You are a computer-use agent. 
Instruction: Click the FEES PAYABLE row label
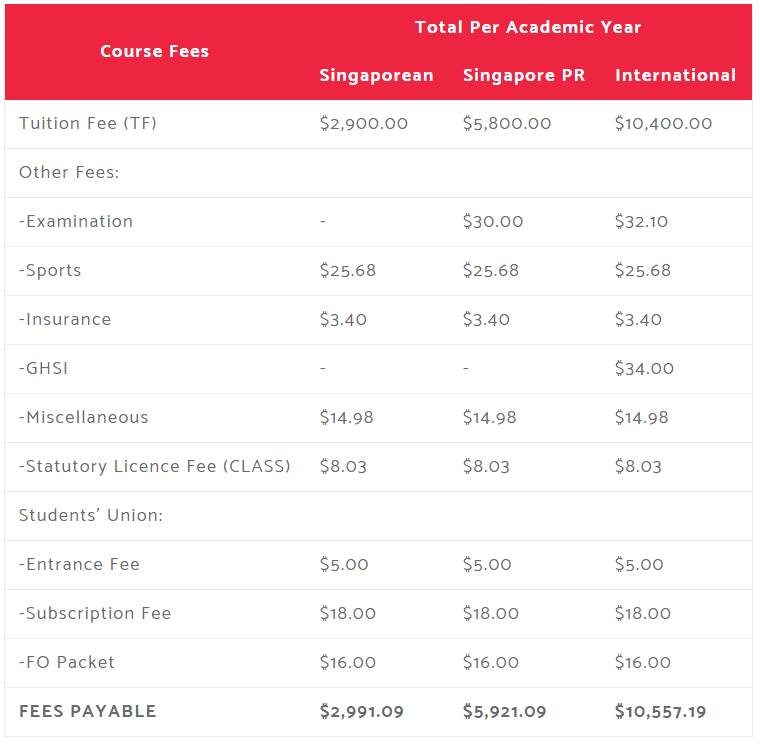[x=88, y=712]
